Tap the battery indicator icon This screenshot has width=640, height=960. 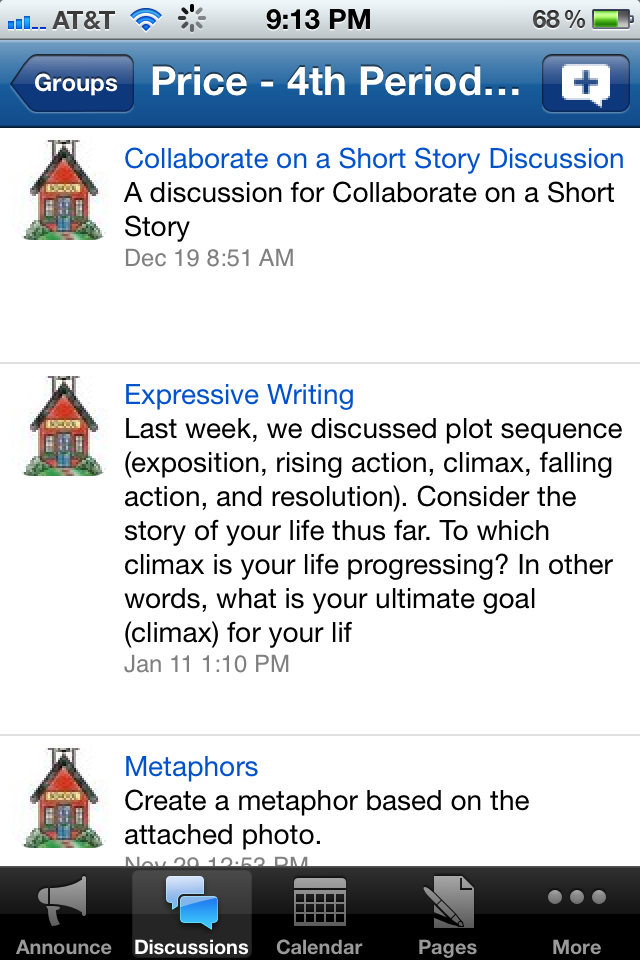click(610, 19)
